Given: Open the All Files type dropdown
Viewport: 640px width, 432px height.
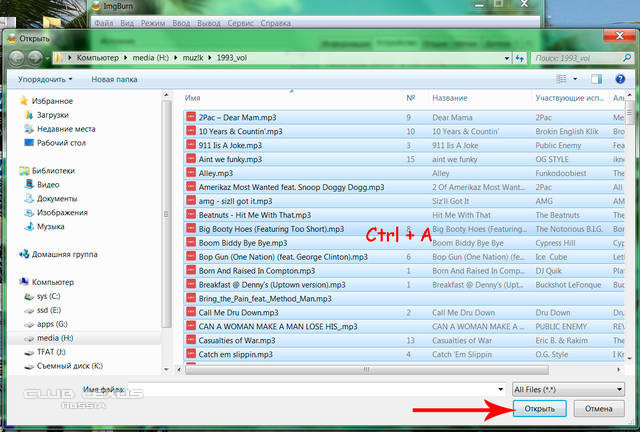Looking at the screenshot, I should (x=566, y=387).
